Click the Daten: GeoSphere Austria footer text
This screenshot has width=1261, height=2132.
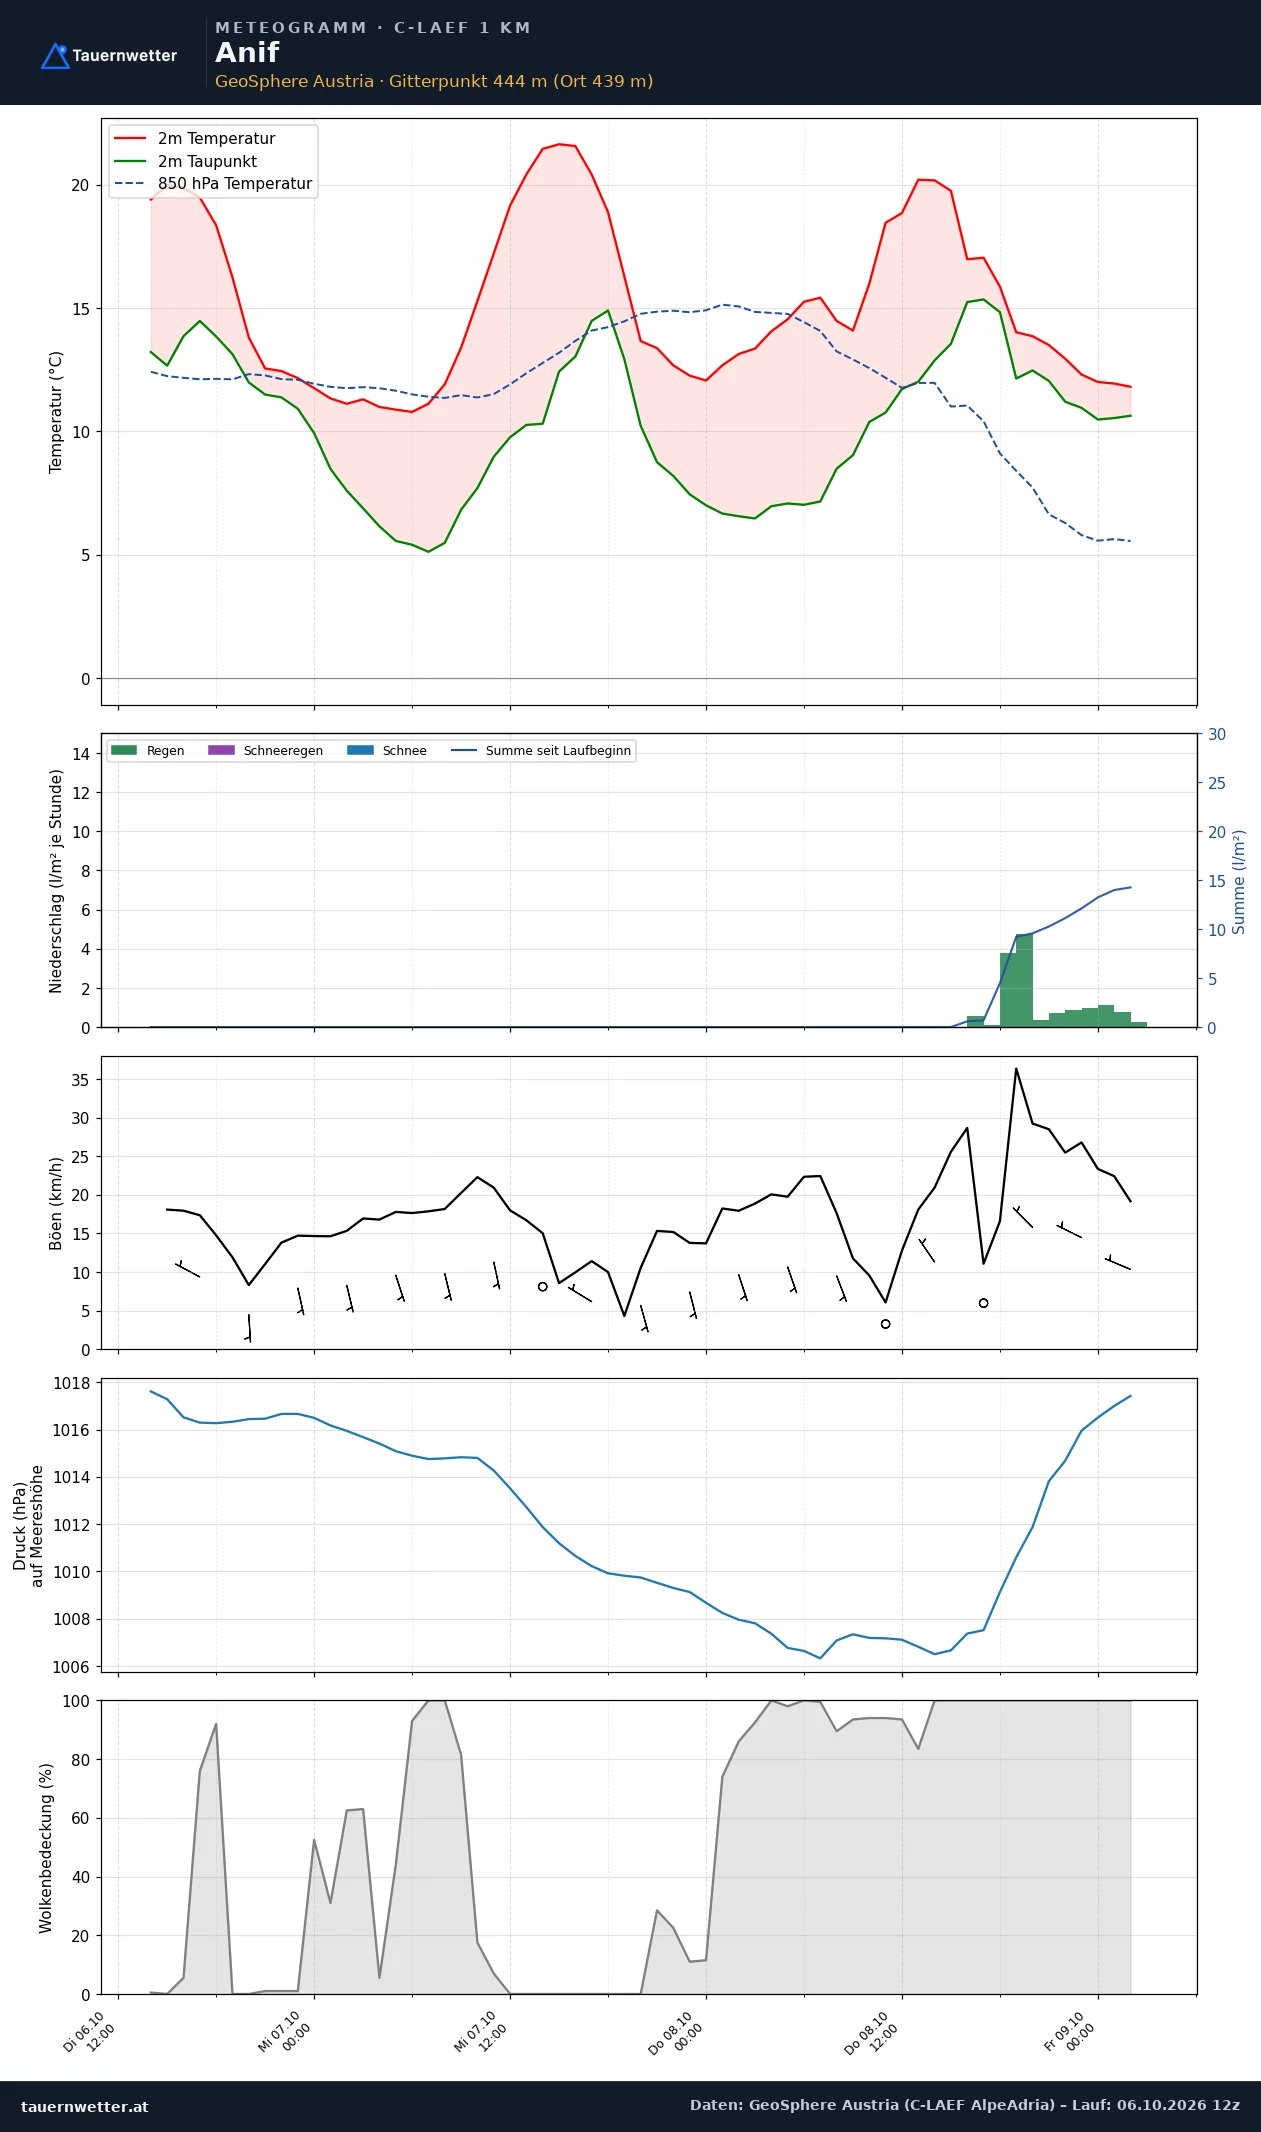point(965,2105)
